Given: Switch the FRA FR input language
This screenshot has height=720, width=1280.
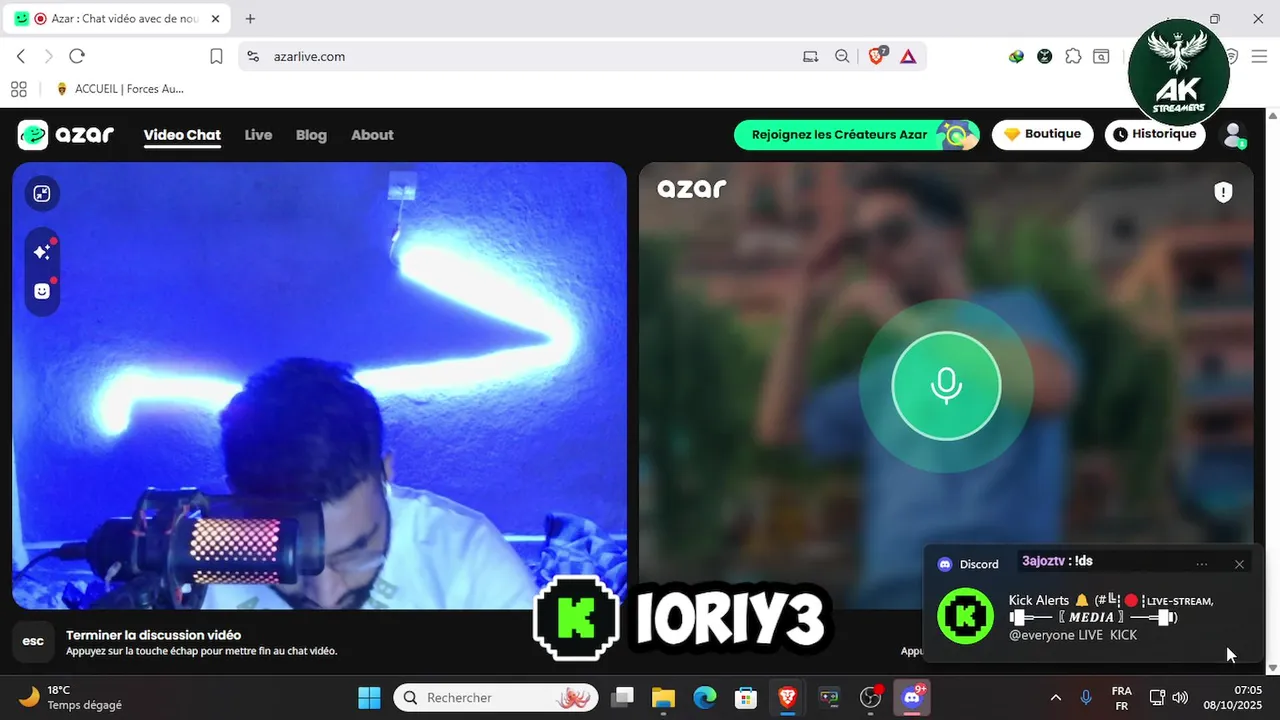Looking at the screenshot, I should point(1122,697).
